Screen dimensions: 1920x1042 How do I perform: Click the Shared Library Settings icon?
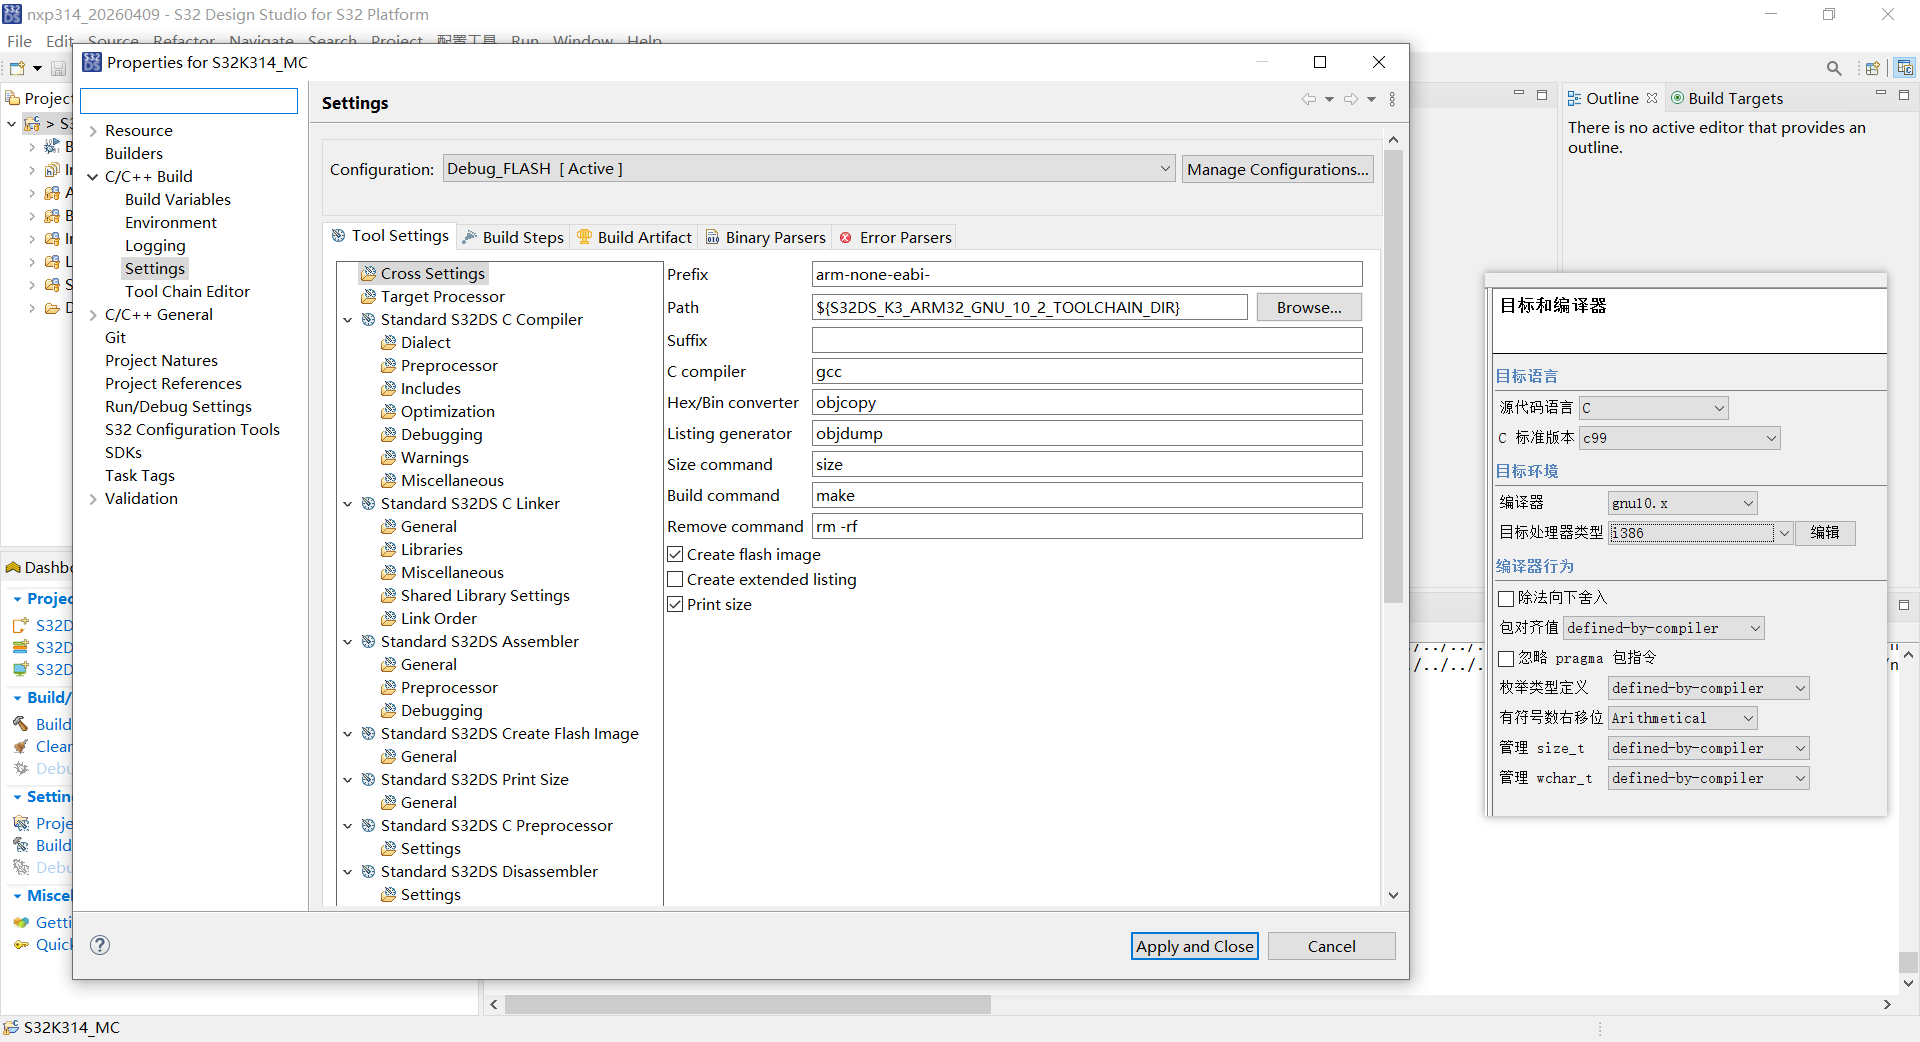click(388, 595)
